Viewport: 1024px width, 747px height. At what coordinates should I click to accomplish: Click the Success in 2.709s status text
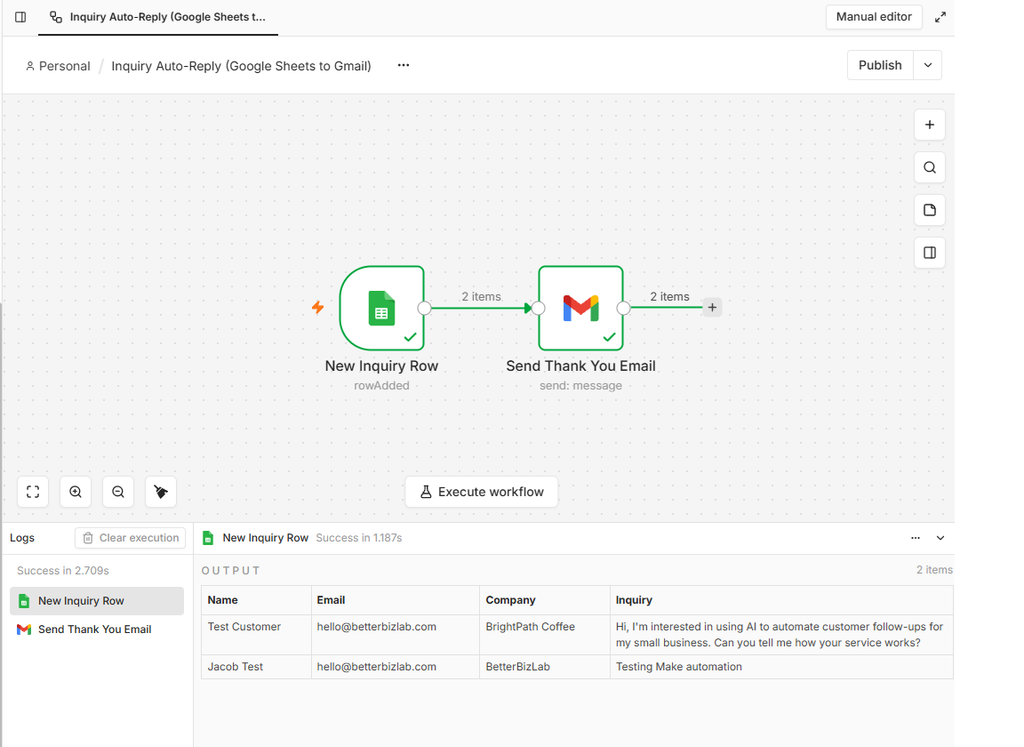click(x=63, y=571)
